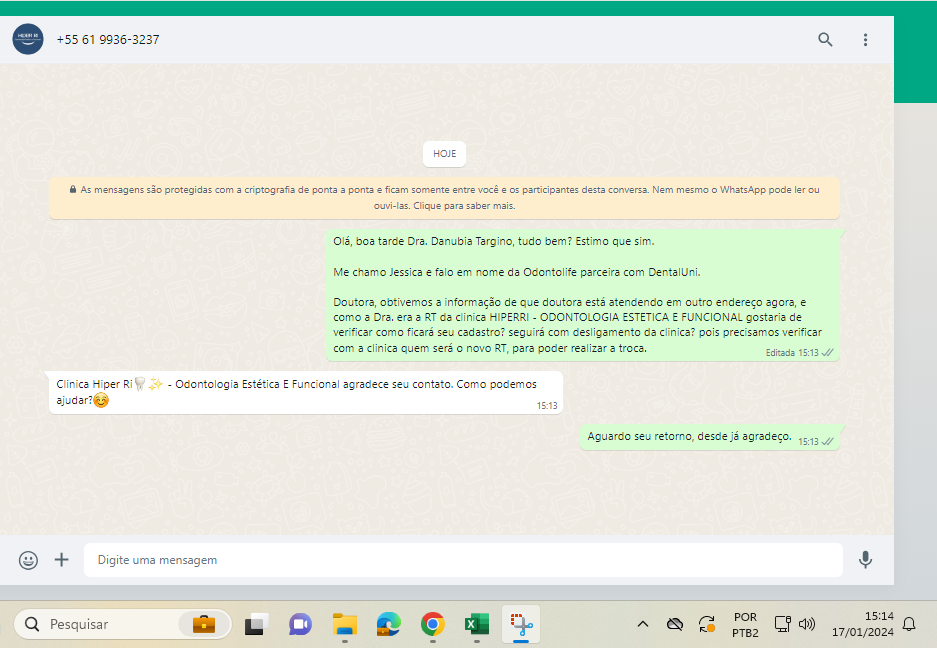Viewport: 937px width, 648px height.
Task: Click the microphone voice message icon
Action: pyautogui.click(x=865, y=560)
